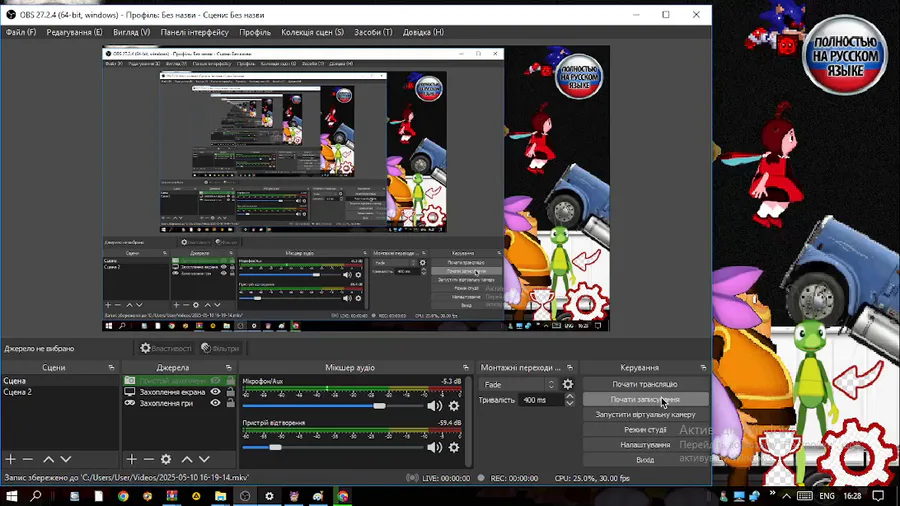Open Windows search from the taskbar

[x=36, y=496]
